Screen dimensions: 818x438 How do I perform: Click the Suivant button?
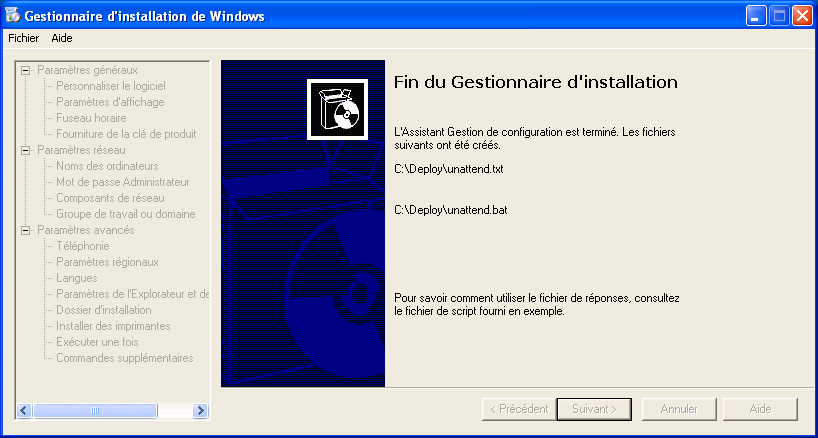point(594,409)
